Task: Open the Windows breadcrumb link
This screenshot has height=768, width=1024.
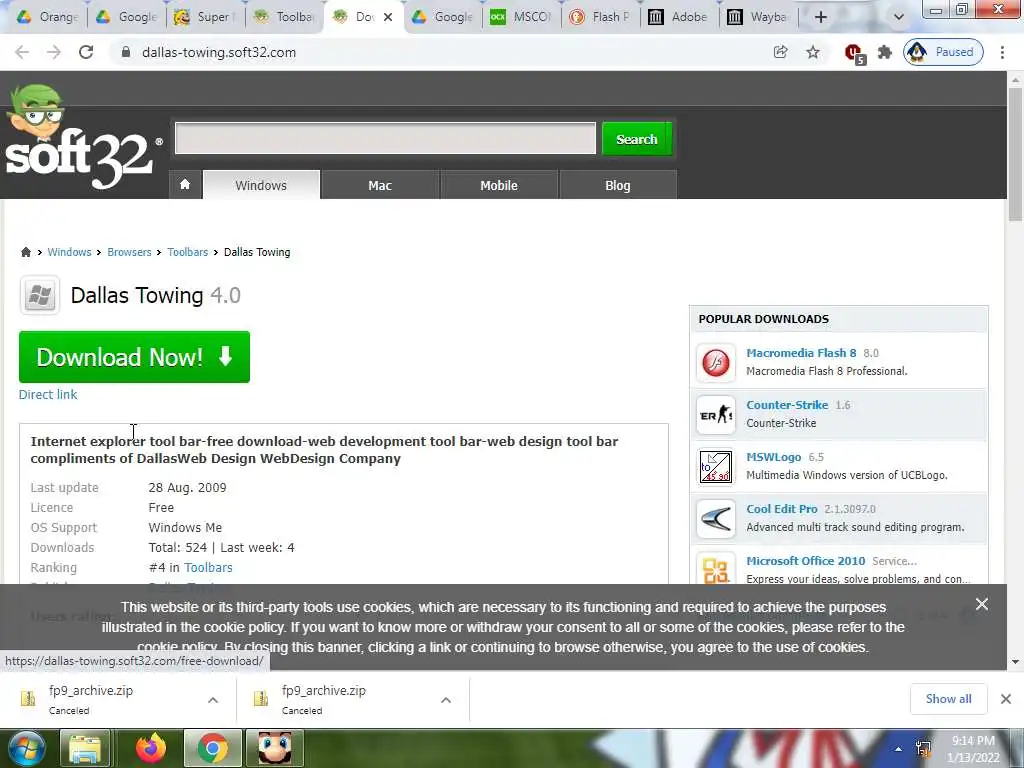Action: point(69,252)
